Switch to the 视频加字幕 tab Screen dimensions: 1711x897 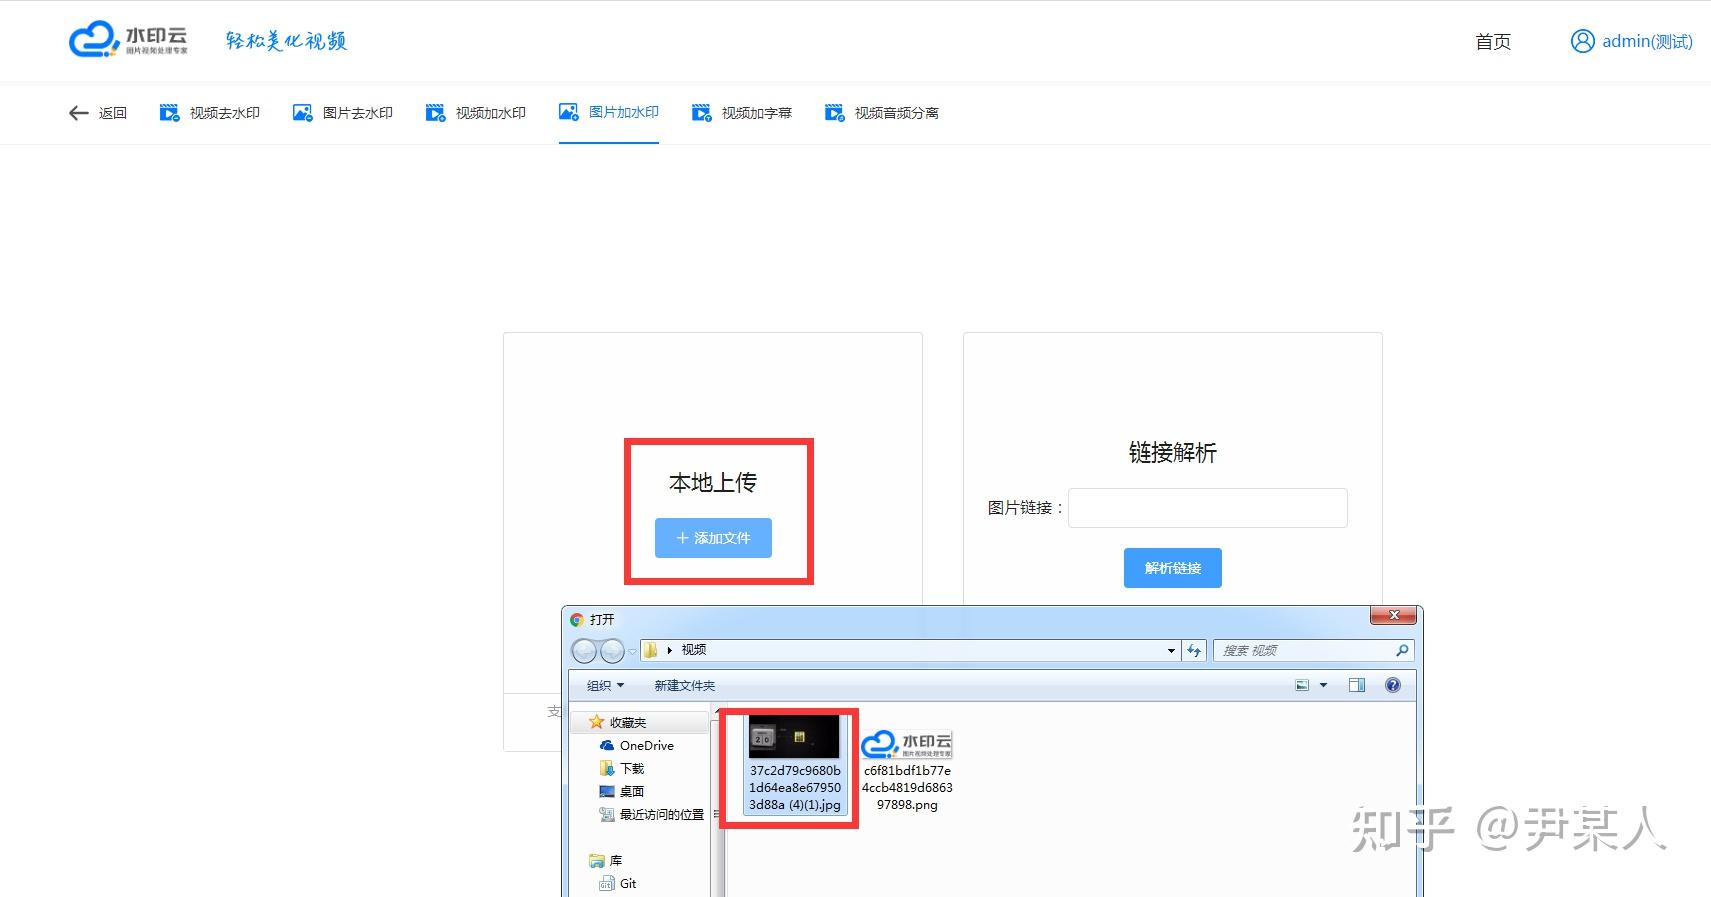(742, 113)
